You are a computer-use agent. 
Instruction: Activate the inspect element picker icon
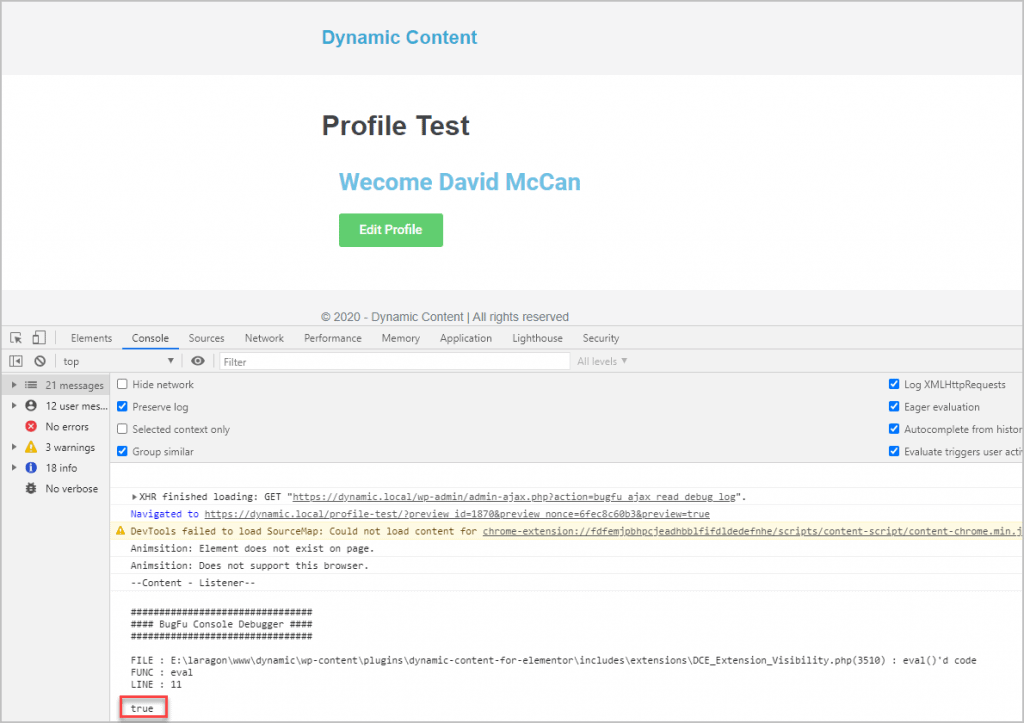[16, 338]
